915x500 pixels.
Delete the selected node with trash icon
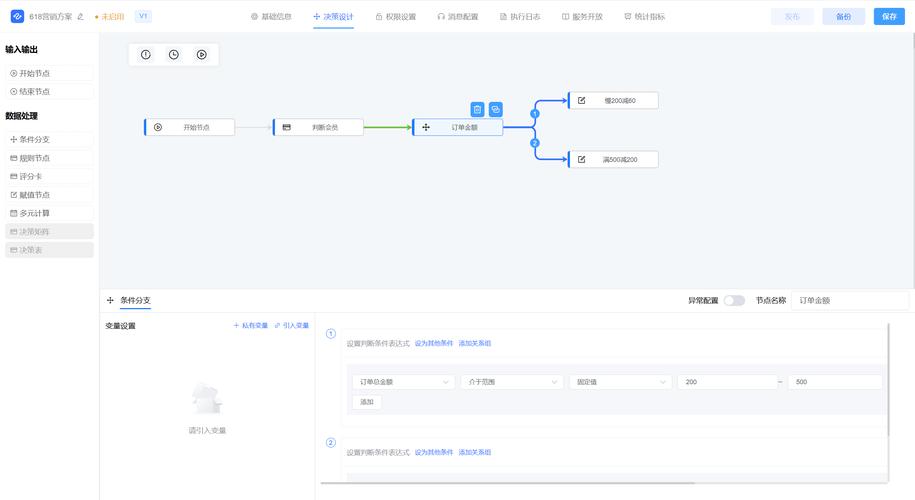477,109
